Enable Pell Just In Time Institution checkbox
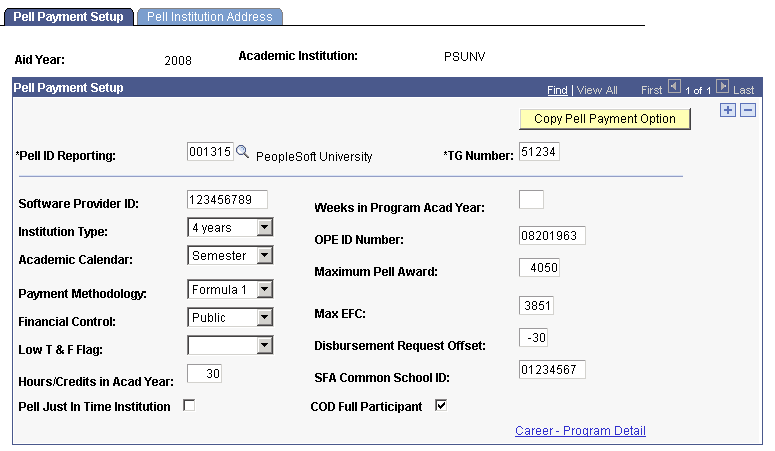This screenshot has height=451, width=775. (x=189, y=405)
